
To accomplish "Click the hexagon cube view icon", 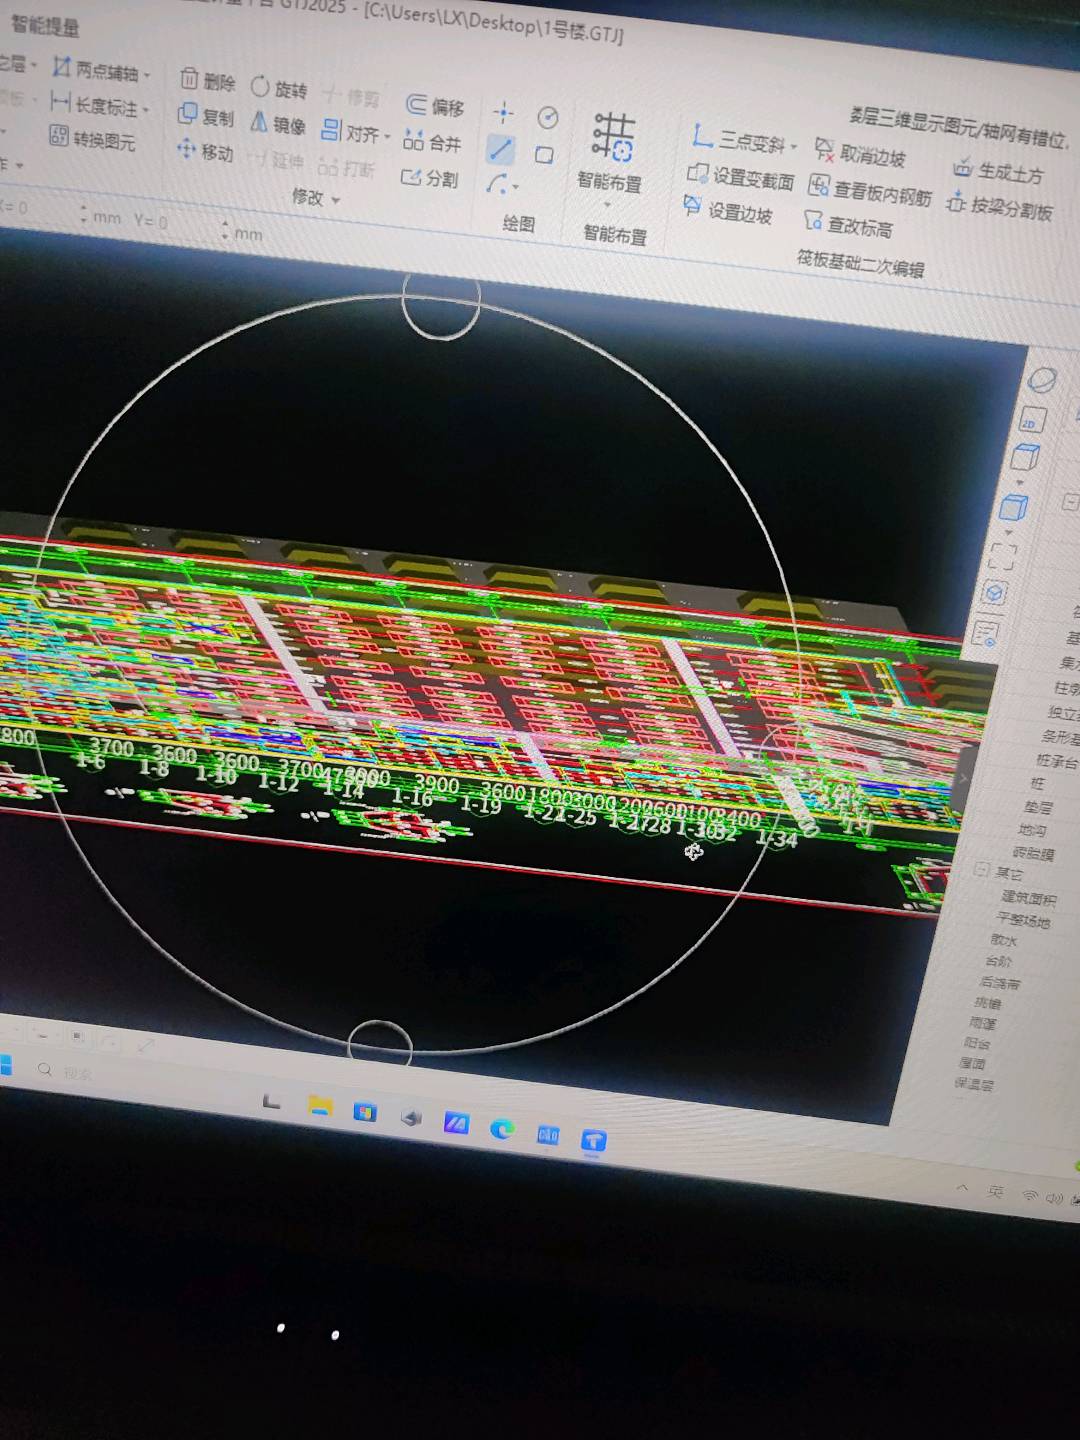I will point(994,593).
